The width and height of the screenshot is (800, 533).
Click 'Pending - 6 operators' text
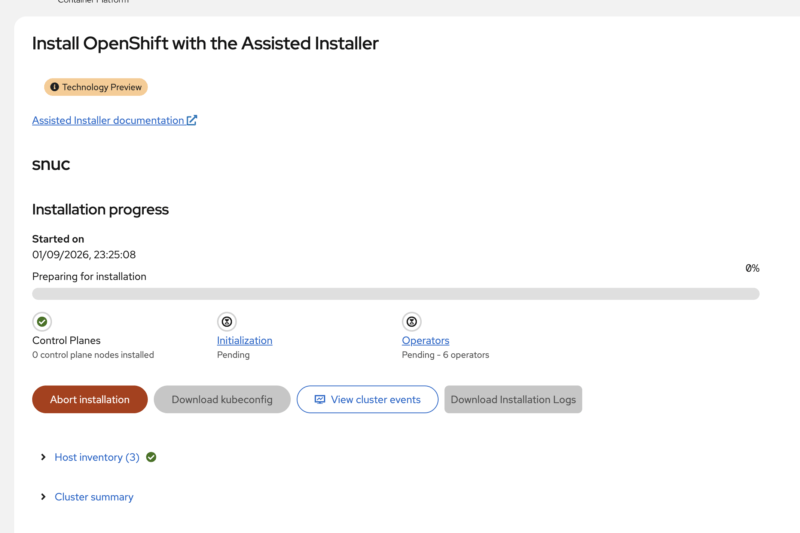[445, 354]
